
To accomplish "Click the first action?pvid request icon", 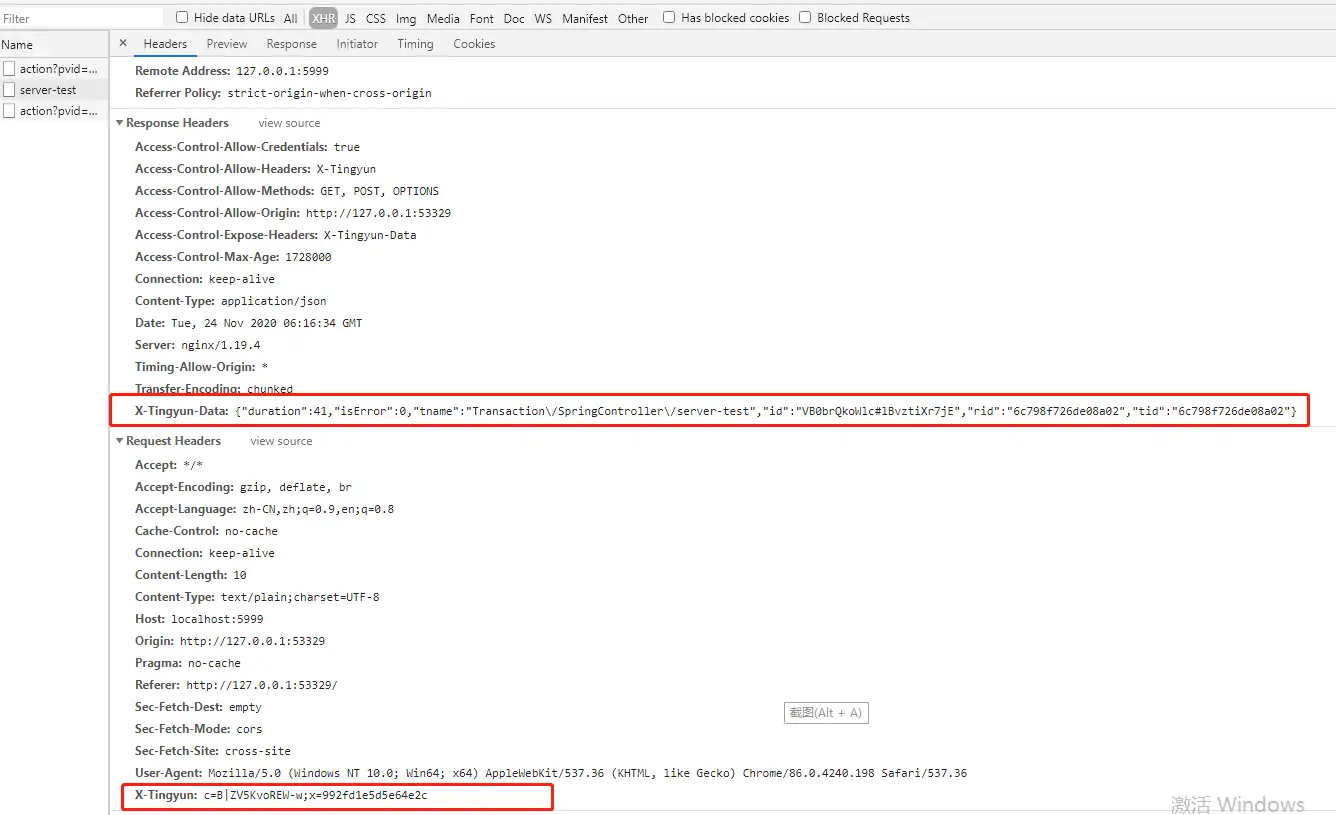I will (9, 69).
